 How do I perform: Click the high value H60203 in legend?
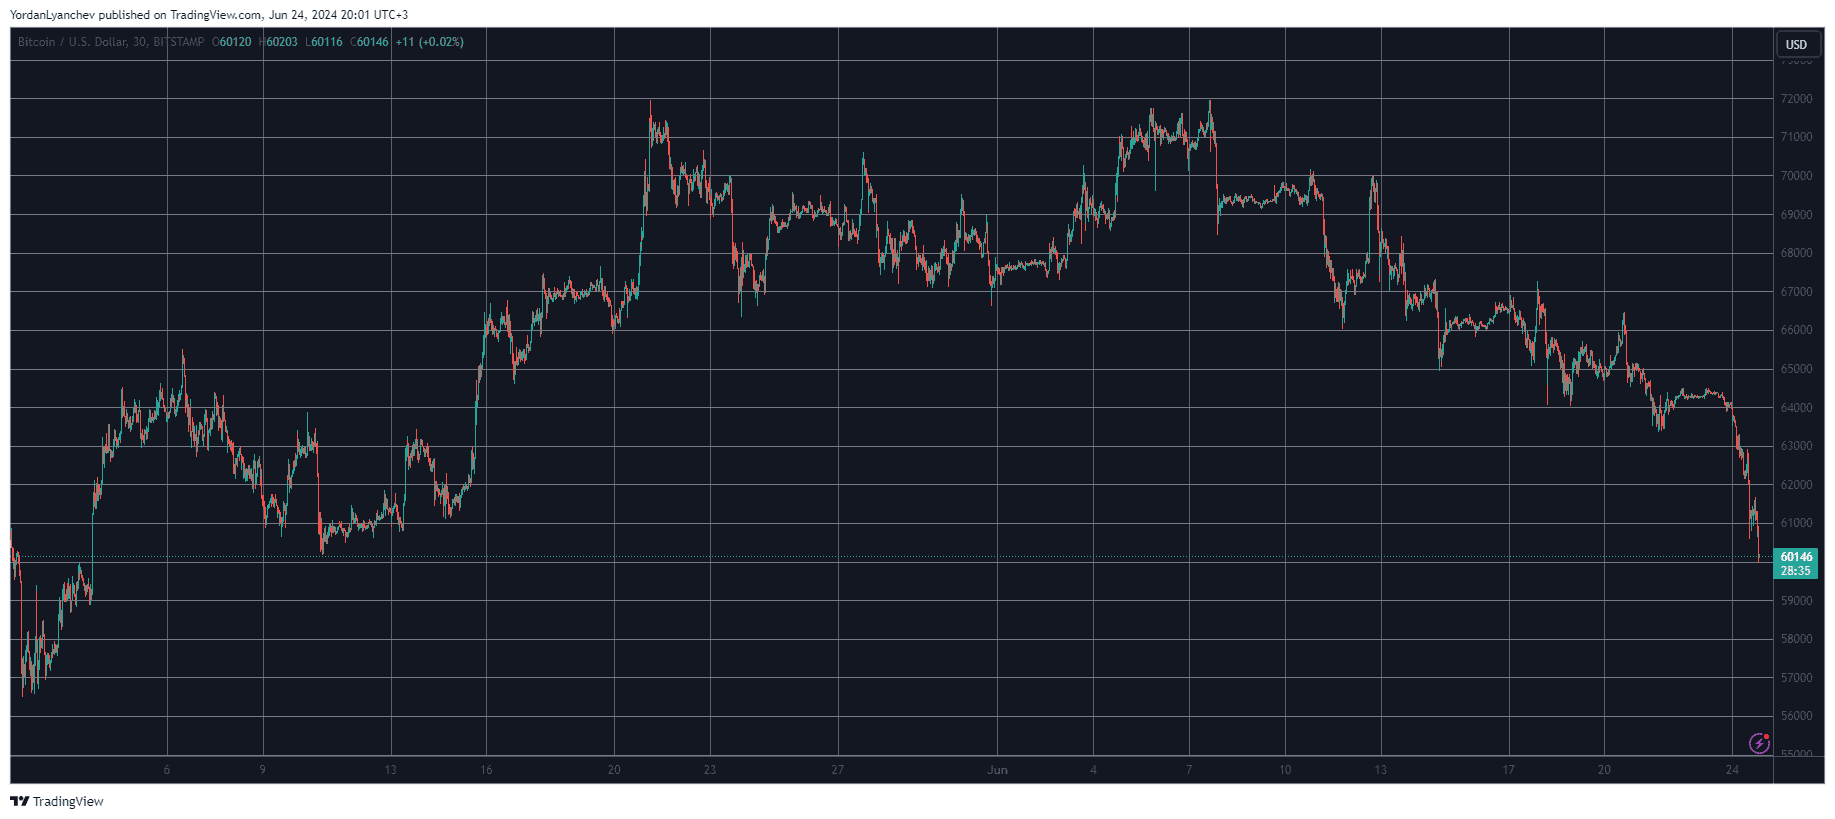coord(278,42)
